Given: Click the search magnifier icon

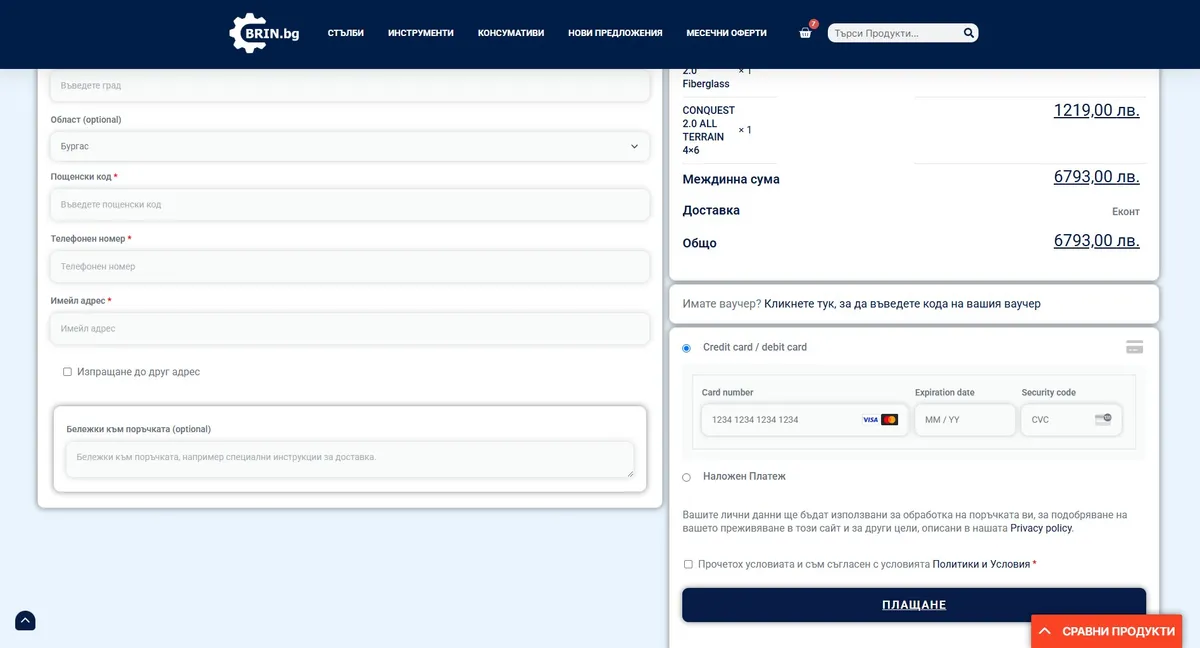Looking at the screenshot, I should click(x=968, y=33).
